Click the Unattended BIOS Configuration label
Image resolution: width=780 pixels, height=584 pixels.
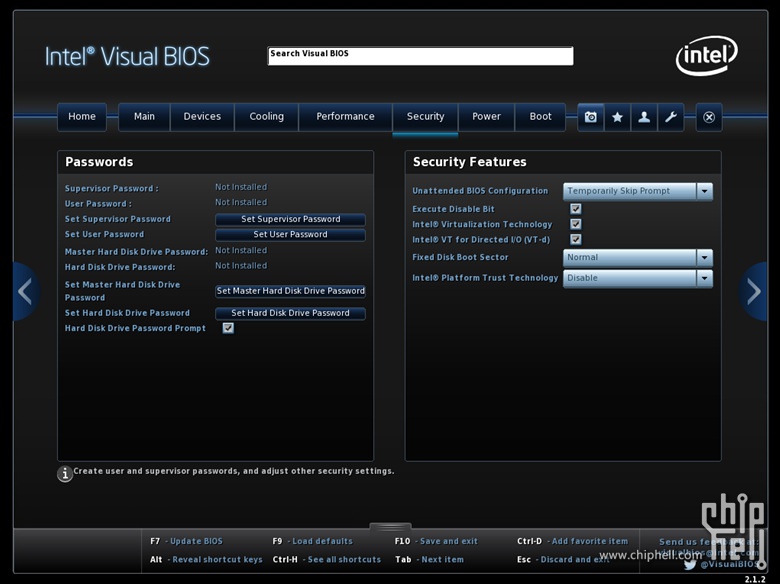pos(480,191)
